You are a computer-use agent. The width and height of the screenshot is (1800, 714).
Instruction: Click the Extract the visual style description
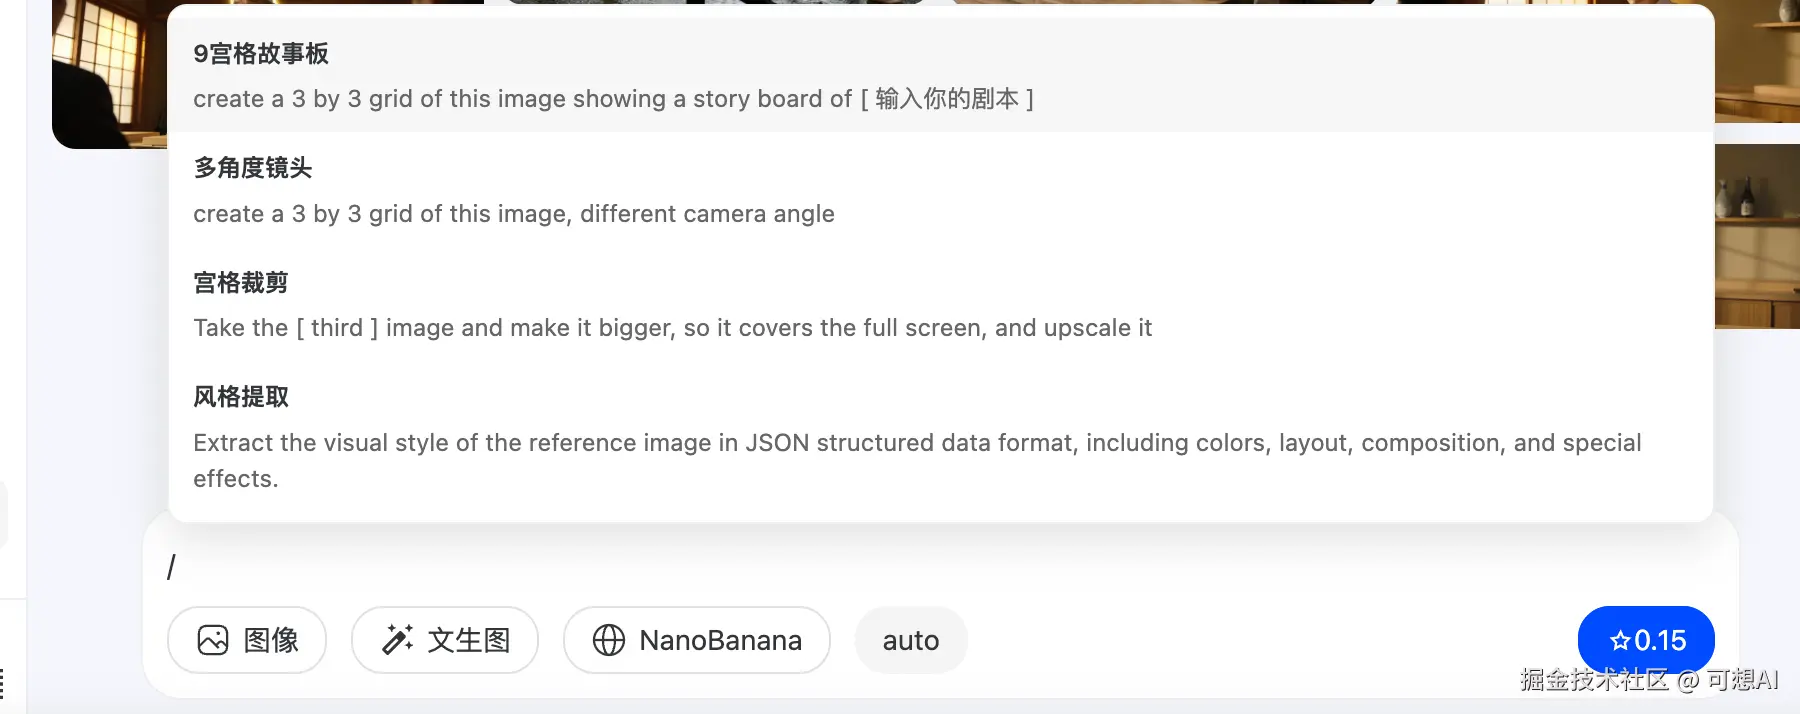click(917, 460)
